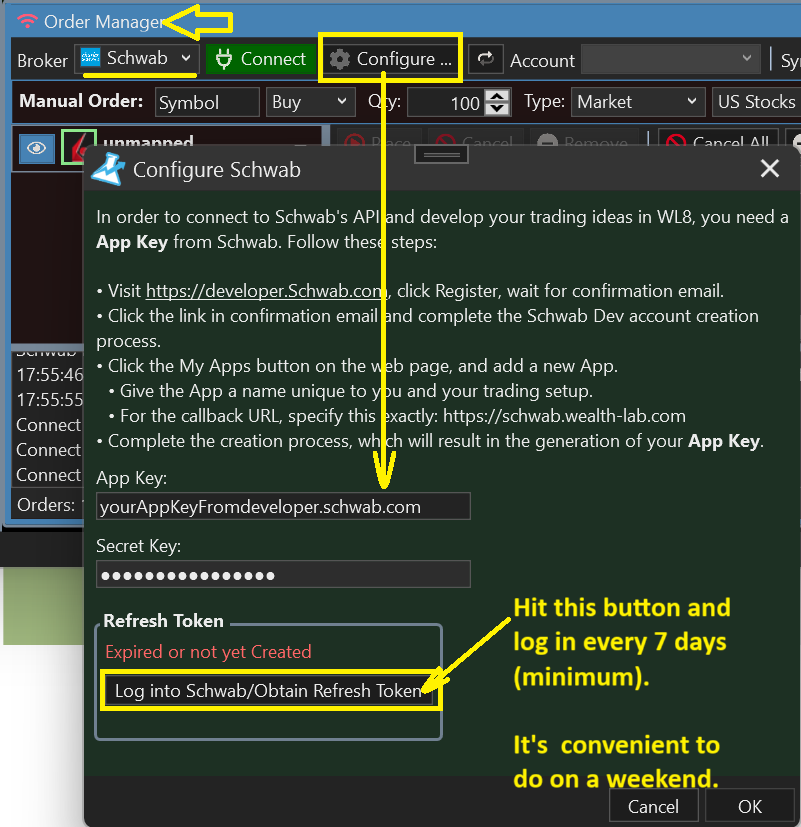Click the Order Manager wifi signal icon
Screen dimensions: 801x827
(x=27, y=21)
